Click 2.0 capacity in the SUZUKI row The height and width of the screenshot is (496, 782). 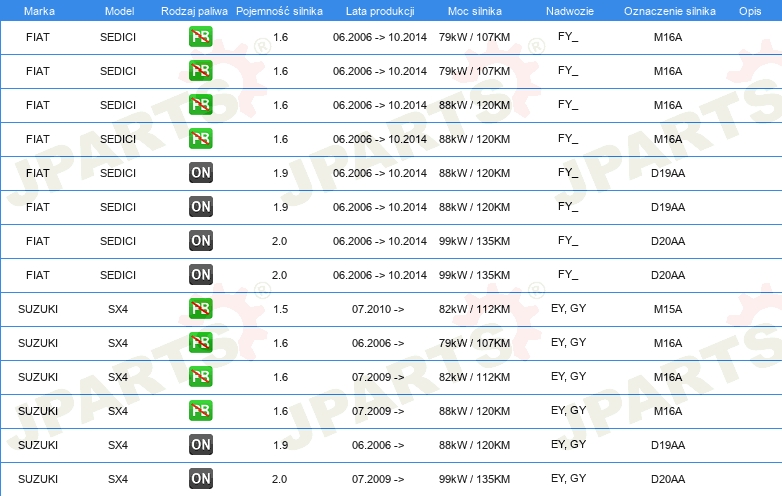click(x=279, y=479)
